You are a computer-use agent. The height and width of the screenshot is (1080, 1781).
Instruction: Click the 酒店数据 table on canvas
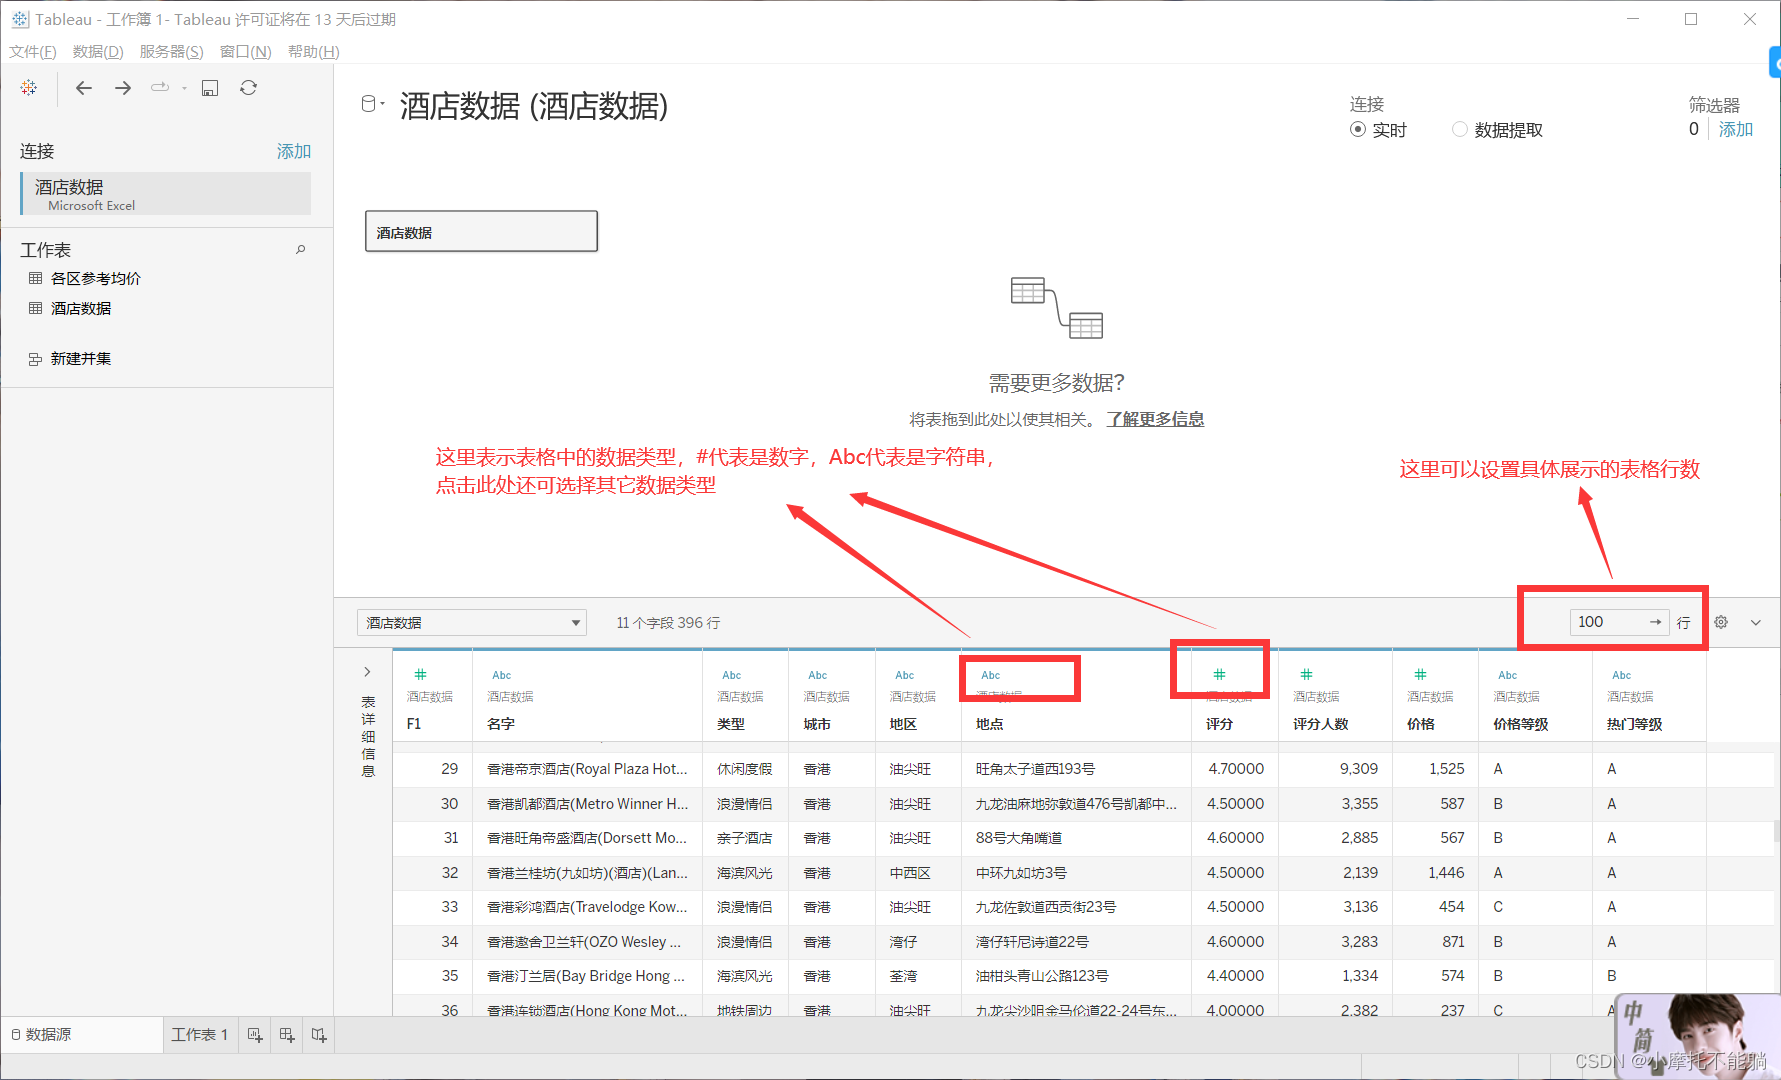(x=481, y=231)
